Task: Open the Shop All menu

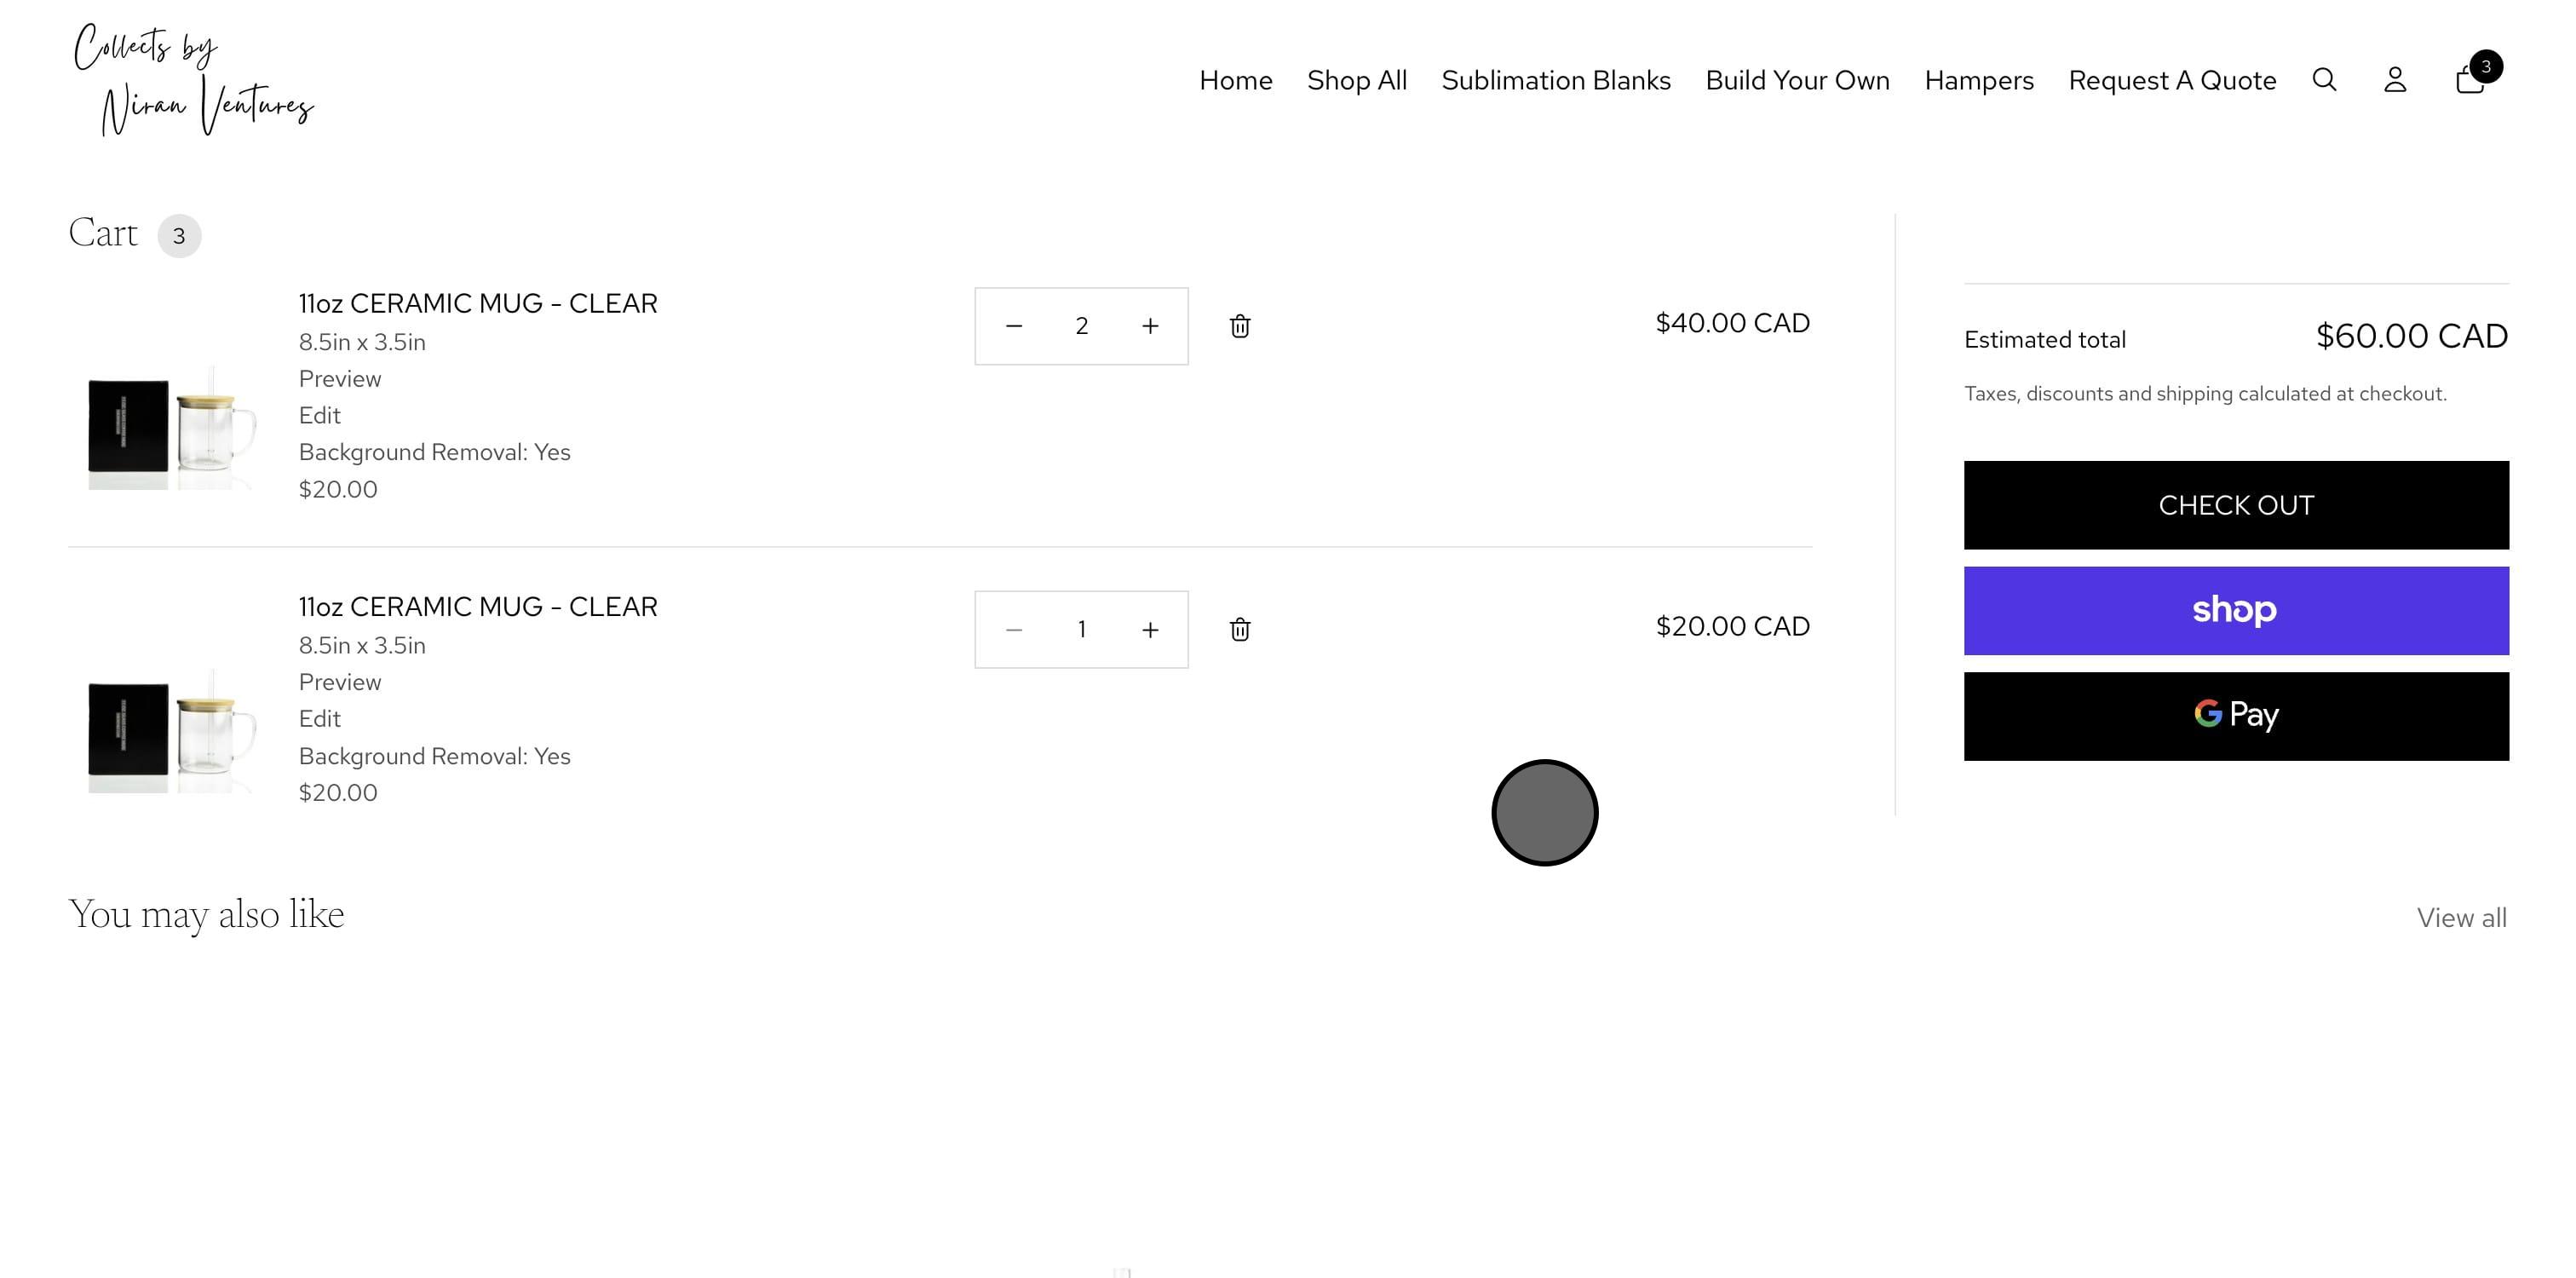Action: pos(1357,80)
